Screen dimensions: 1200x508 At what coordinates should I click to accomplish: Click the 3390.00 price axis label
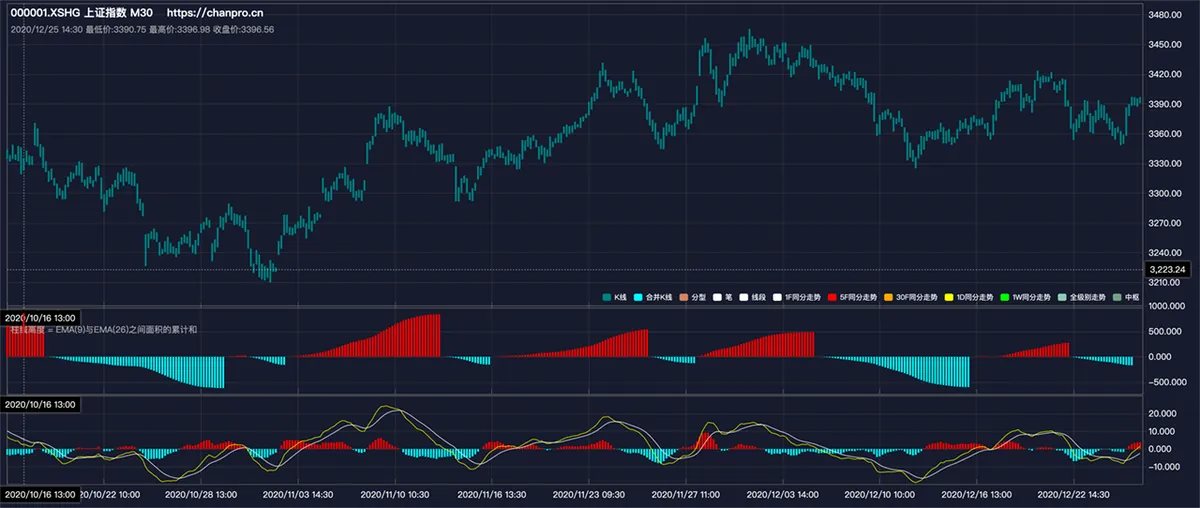1166,104
